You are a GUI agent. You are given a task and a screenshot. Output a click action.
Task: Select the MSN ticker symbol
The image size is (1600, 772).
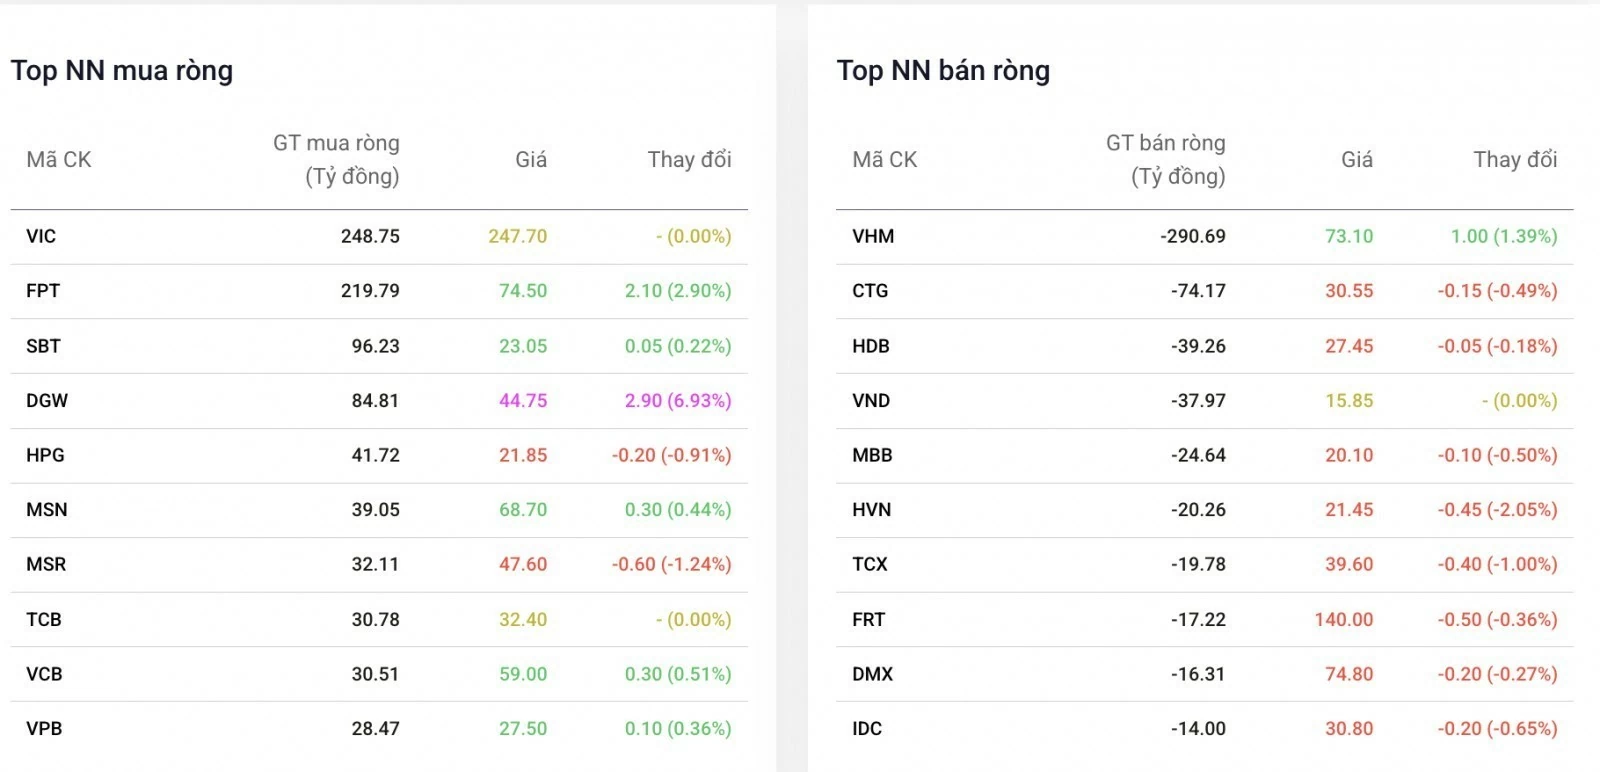pyautogui.click(x=47, y=510)
